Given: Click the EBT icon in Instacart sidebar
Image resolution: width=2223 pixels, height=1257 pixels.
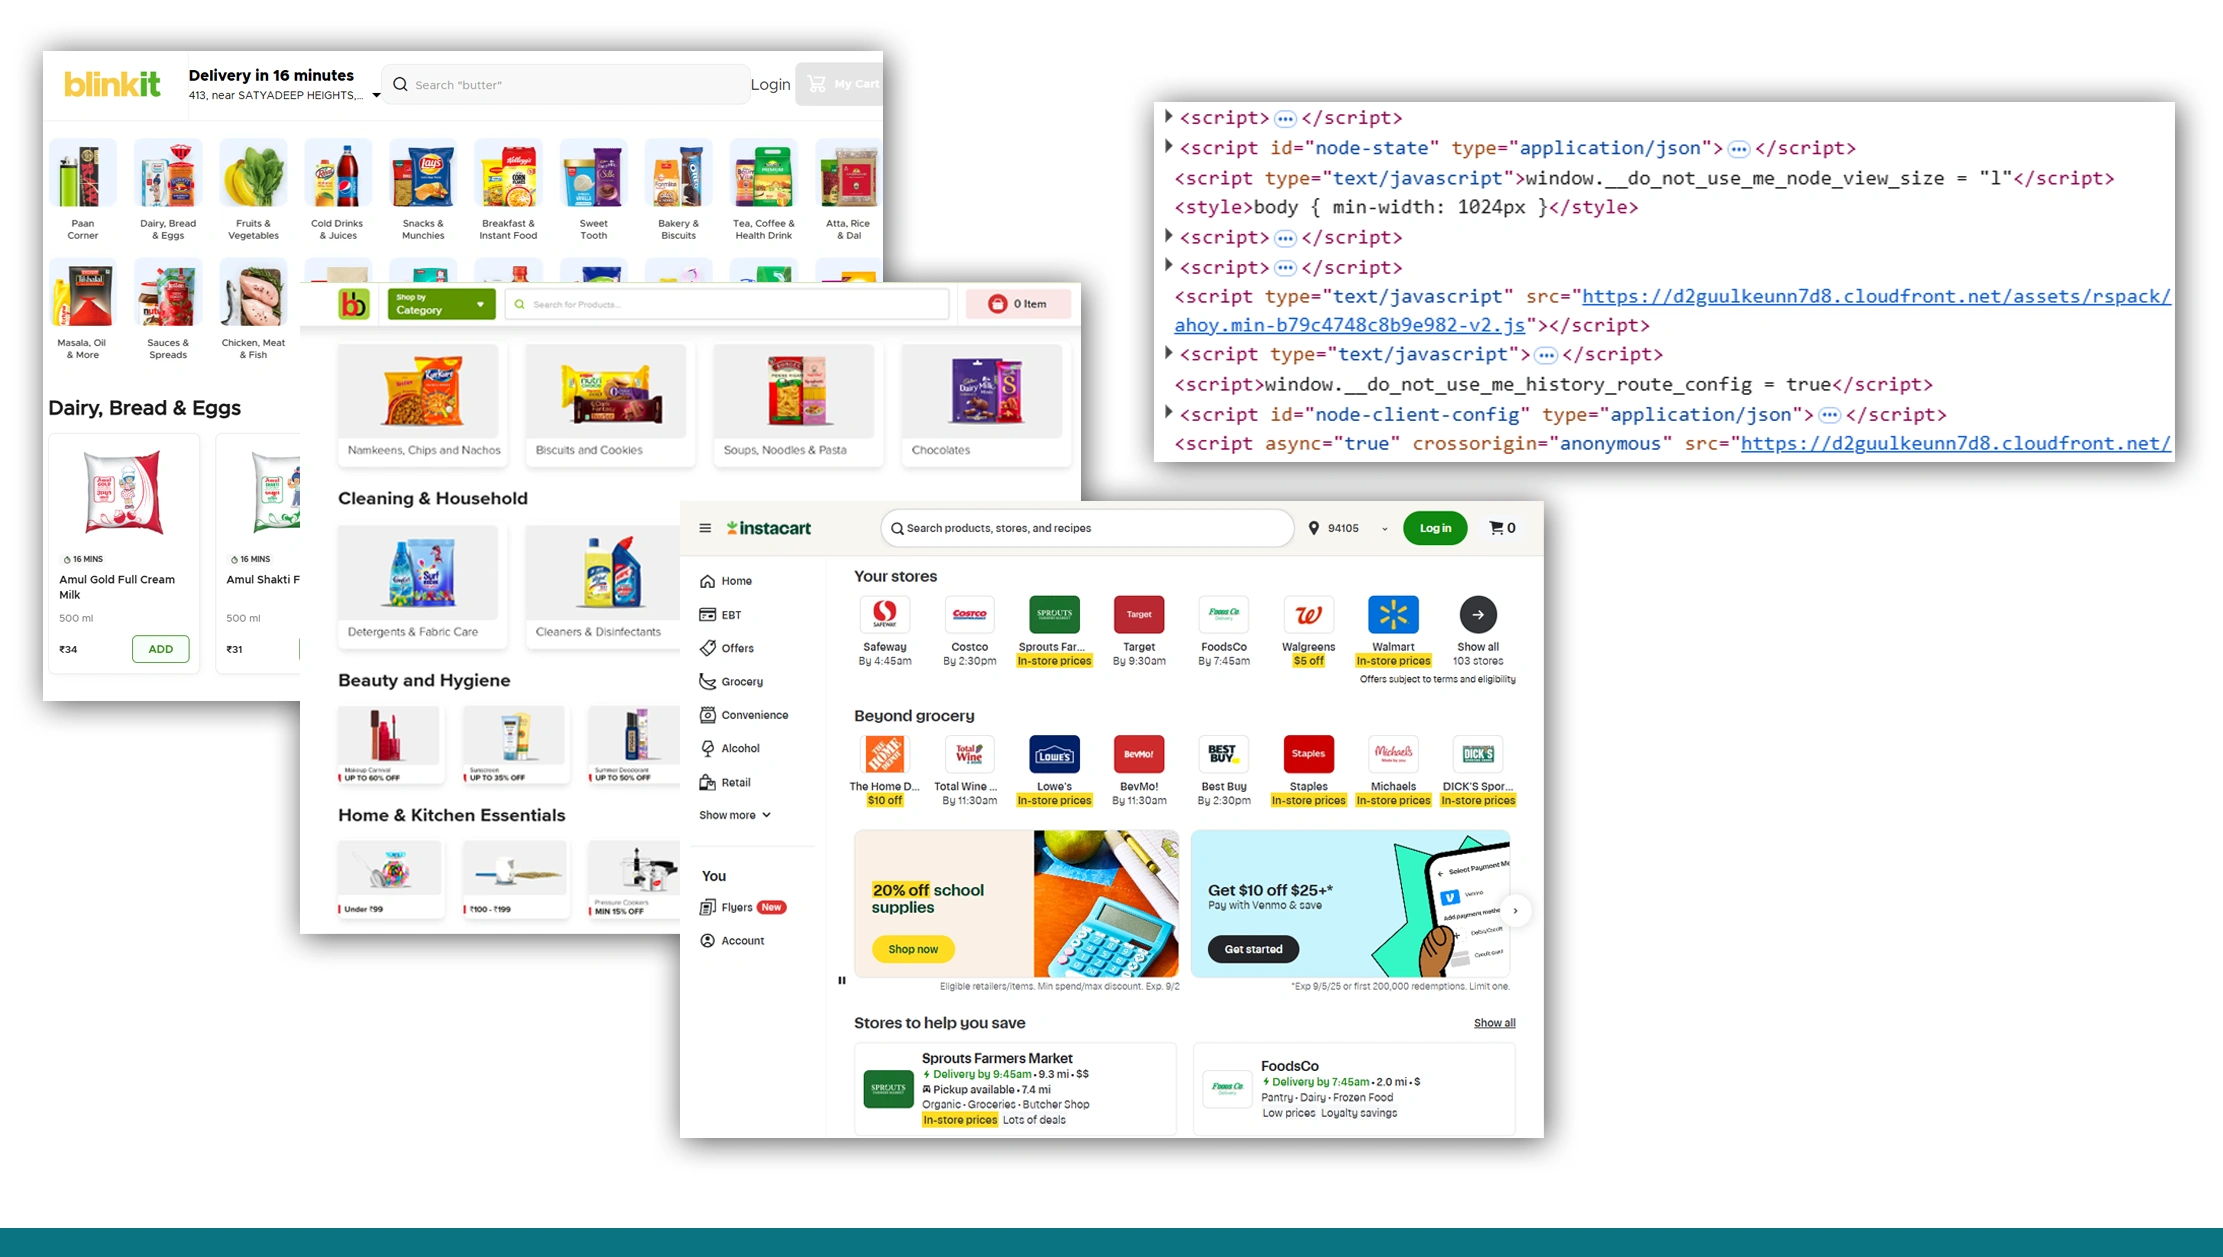Looking at the screenshot, I should point(710,614).
